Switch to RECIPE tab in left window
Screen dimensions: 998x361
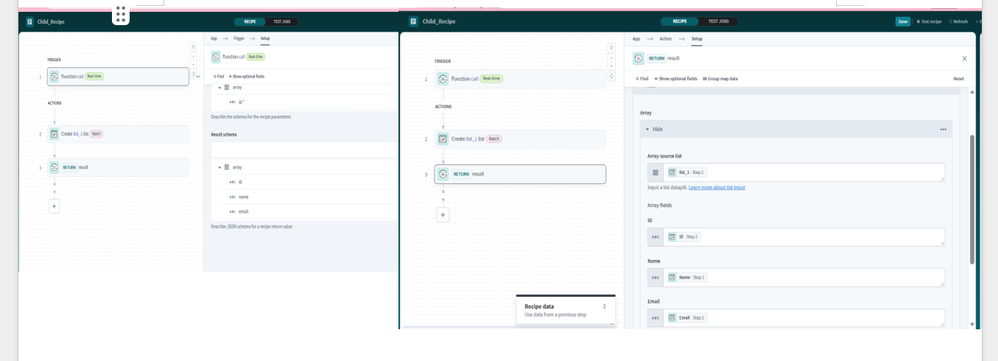tap(250, 22)
